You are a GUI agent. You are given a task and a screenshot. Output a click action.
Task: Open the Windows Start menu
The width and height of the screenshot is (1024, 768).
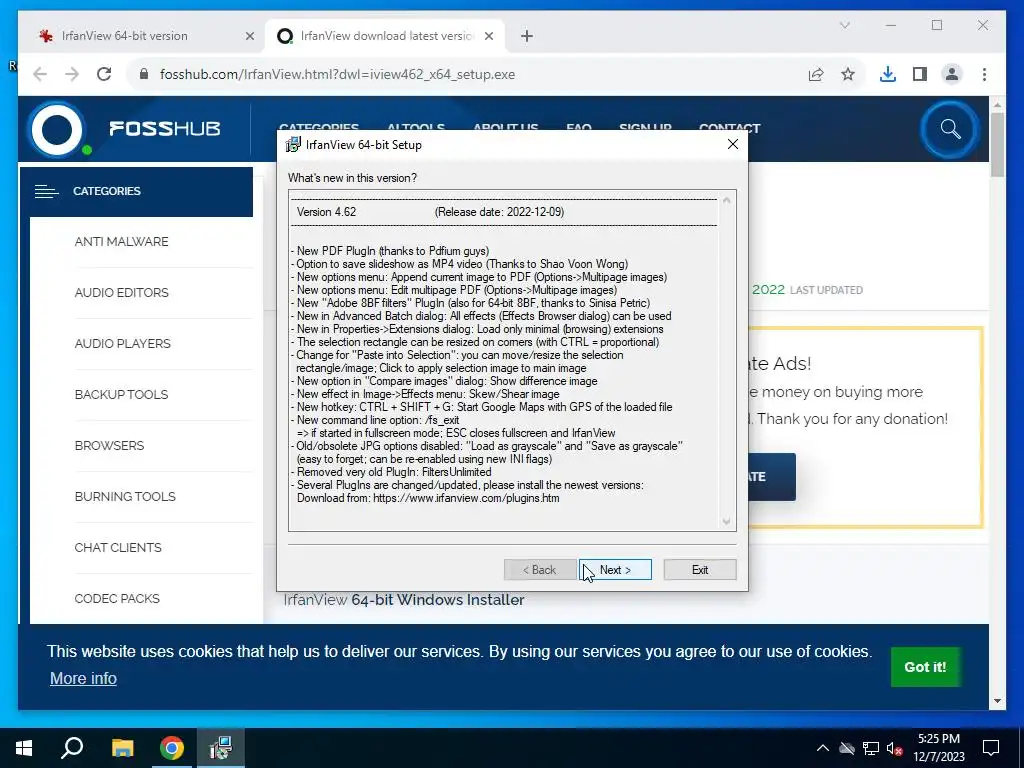pos(24,748)
